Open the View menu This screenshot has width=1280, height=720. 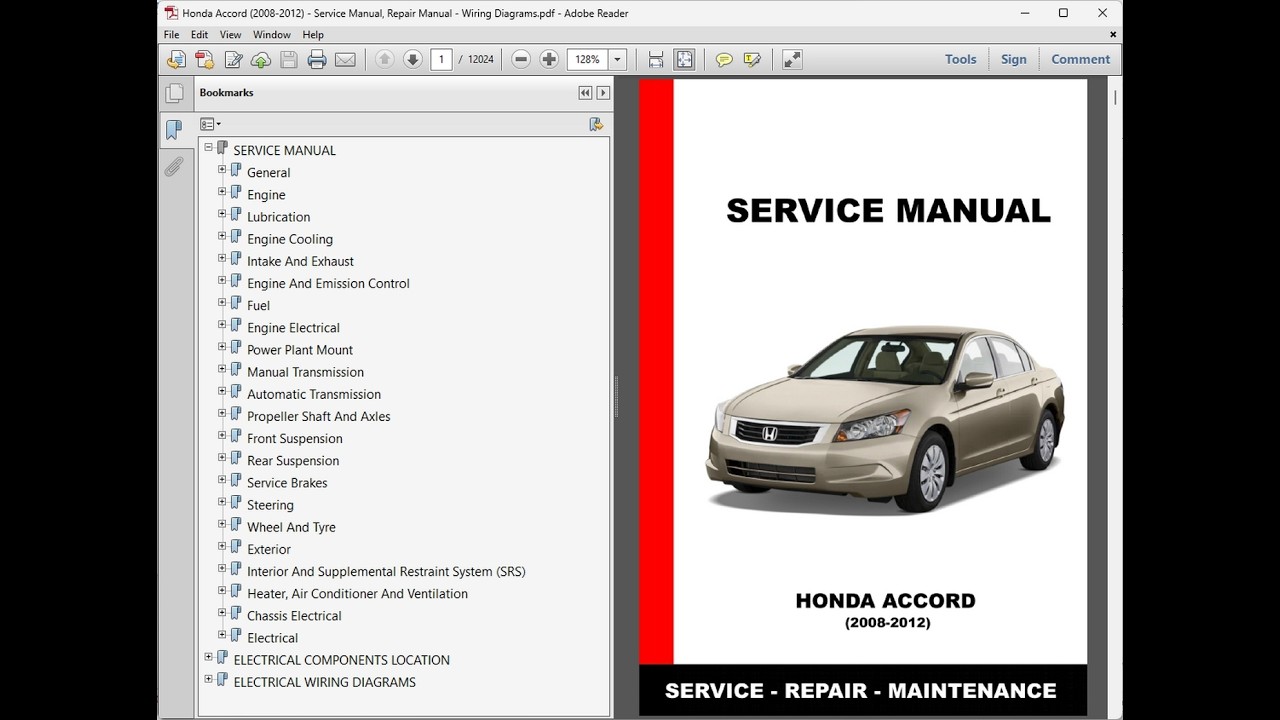(230, 34)
